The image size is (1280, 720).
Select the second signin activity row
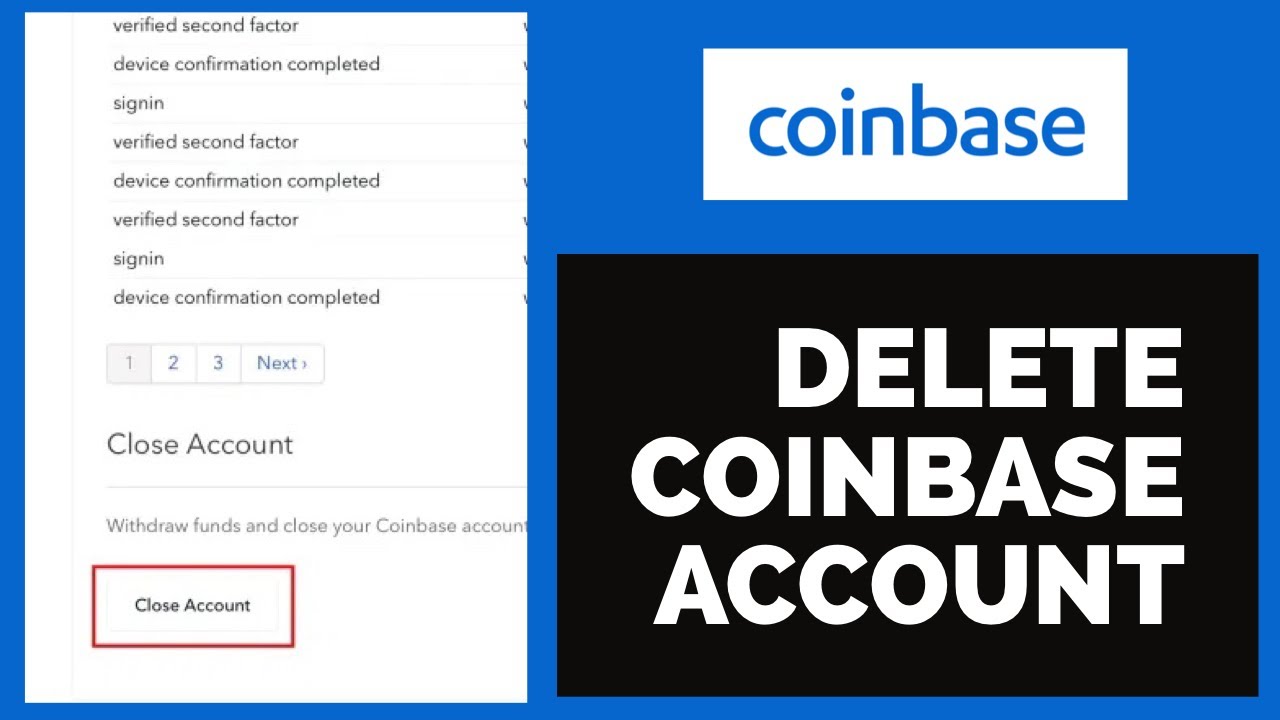point(316,259)
